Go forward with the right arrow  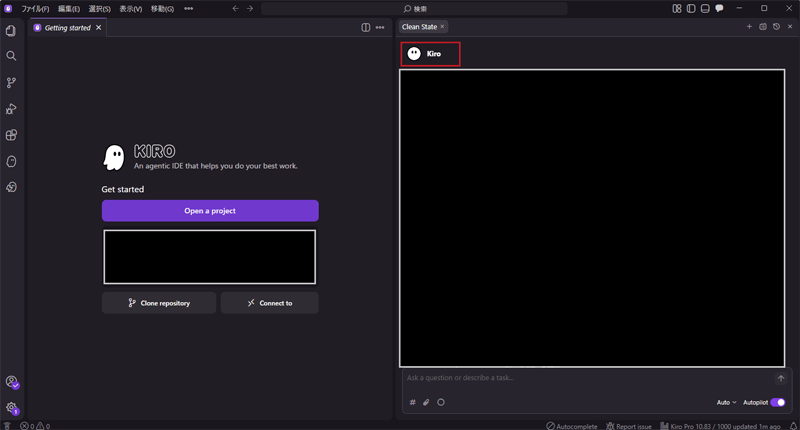[249, 8]
